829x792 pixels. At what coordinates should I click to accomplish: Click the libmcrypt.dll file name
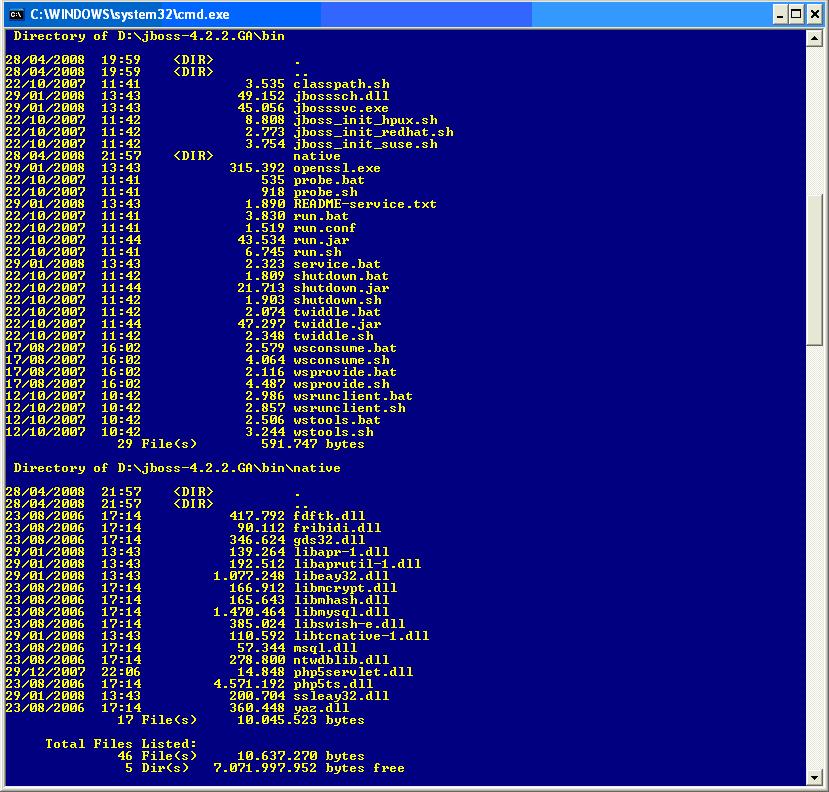point(345,588)
